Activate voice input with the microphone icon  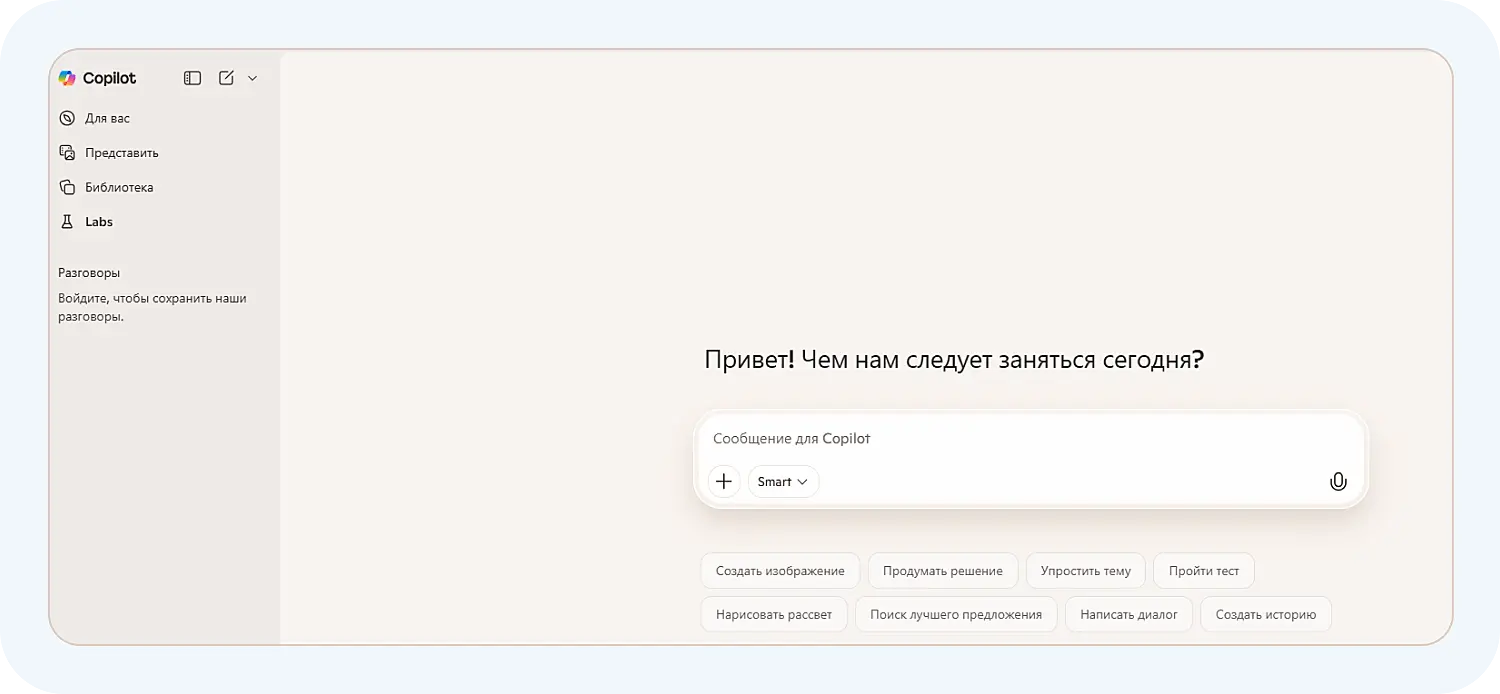1338,481
